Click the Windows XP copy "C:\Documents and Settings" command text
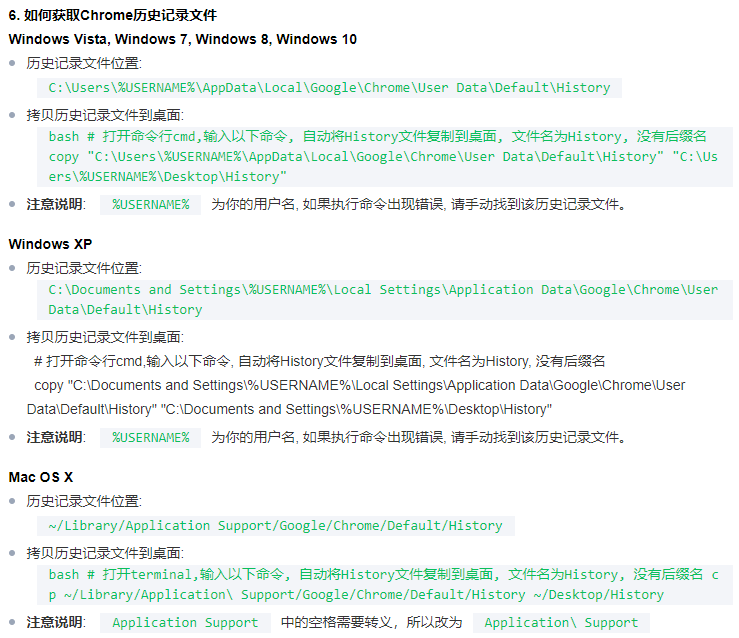The image size is (739, 638). 356,397
